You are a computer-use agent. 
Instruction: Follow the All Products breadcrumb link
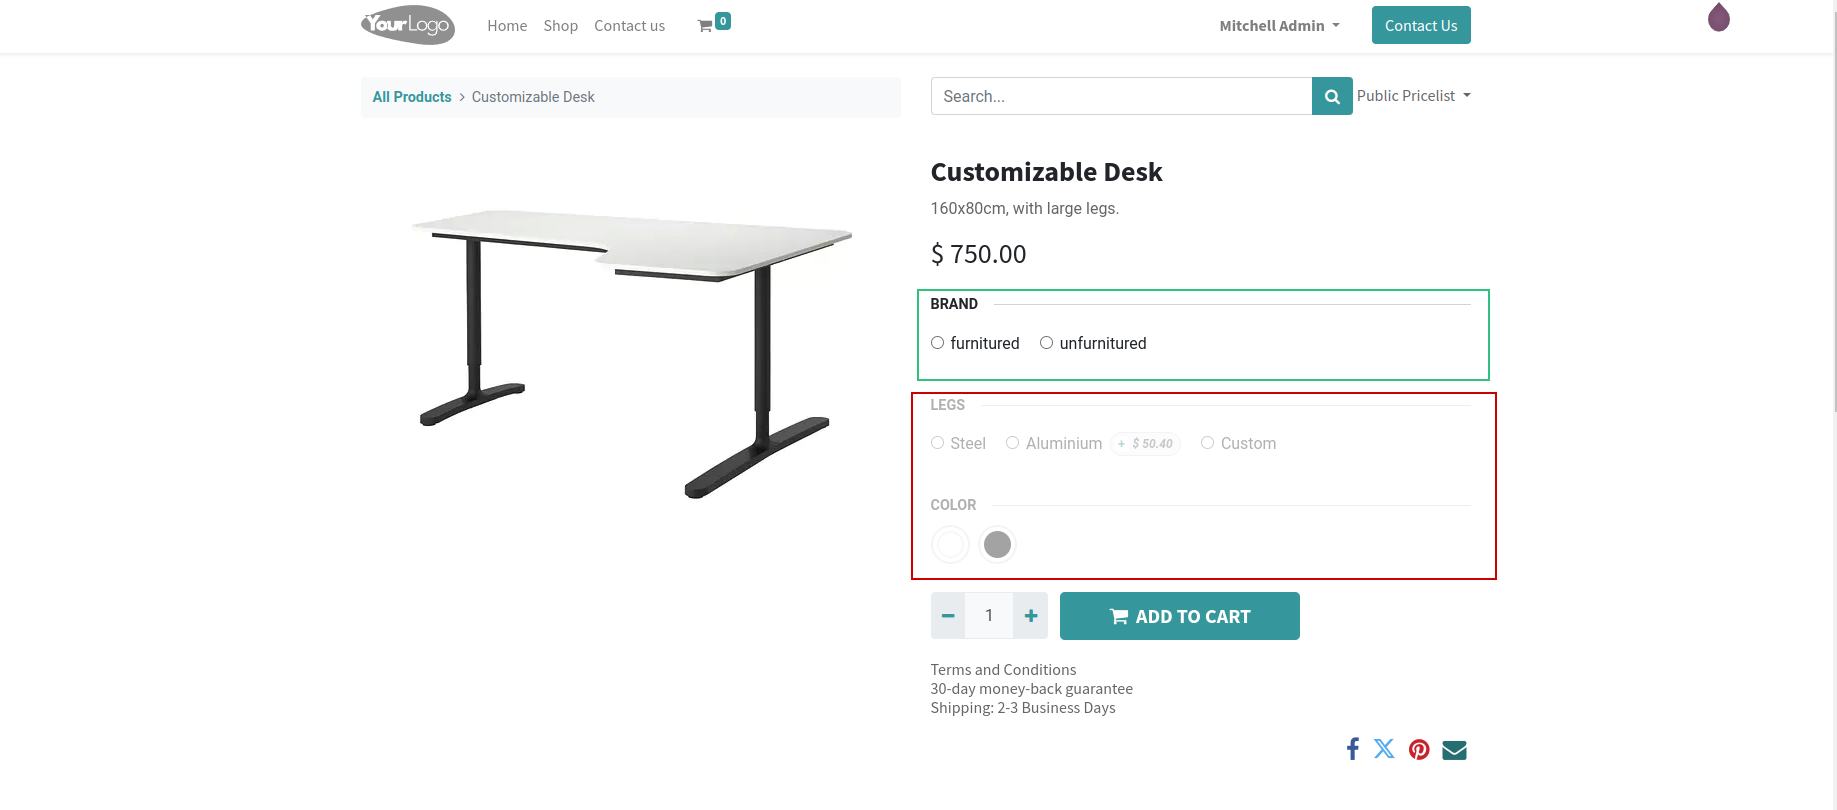pos(412,97)
